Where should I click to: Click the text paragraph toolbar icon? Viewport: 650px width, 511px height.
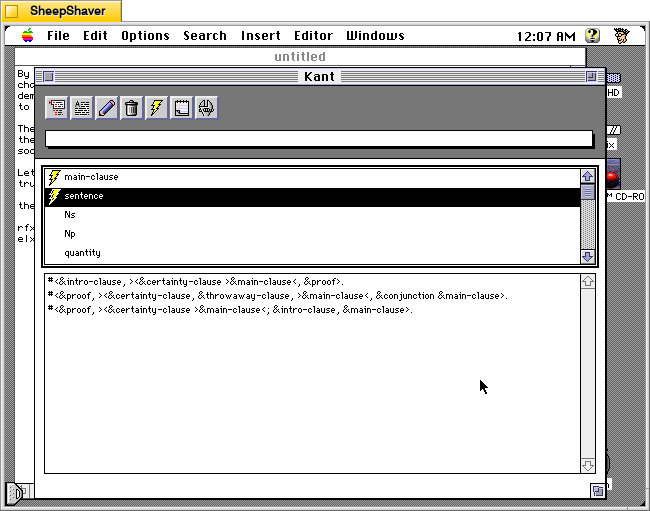click(82, 108)
